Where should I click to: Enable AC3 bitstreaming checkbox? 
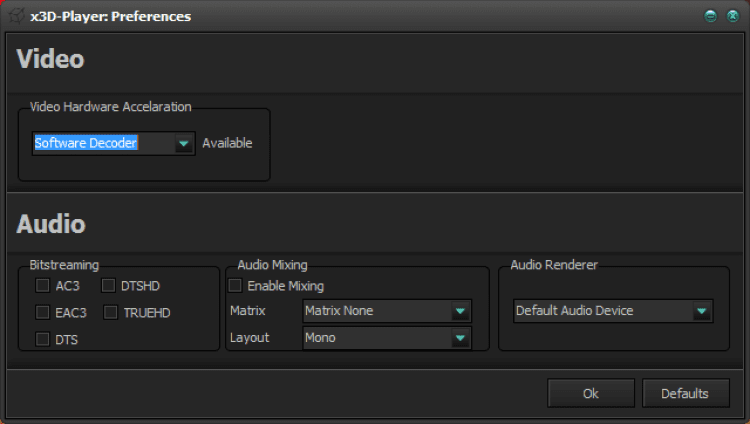[x=43, y=286]
